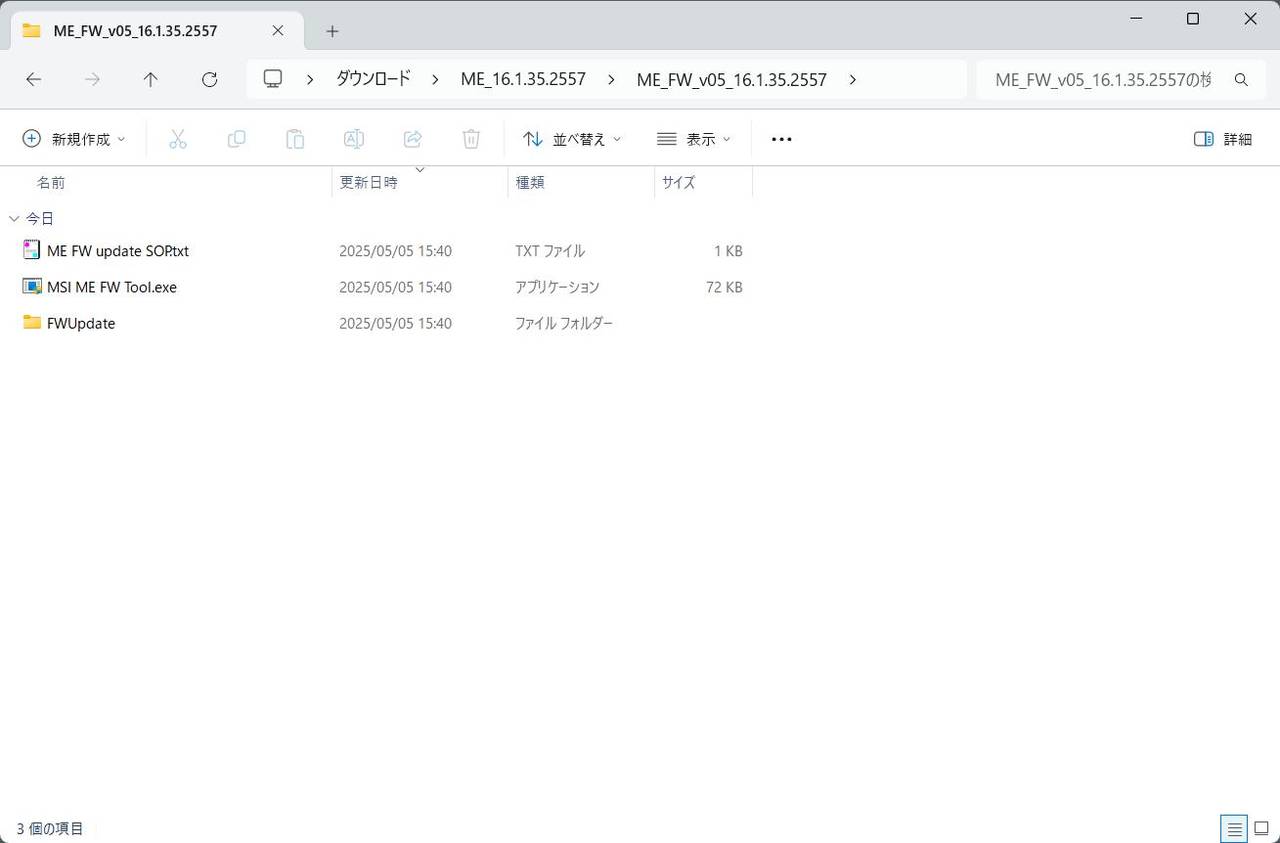Select ME FW update SOP.txt file name
Viewport: 1280px width, 843px height.
[x=118, y=251]
